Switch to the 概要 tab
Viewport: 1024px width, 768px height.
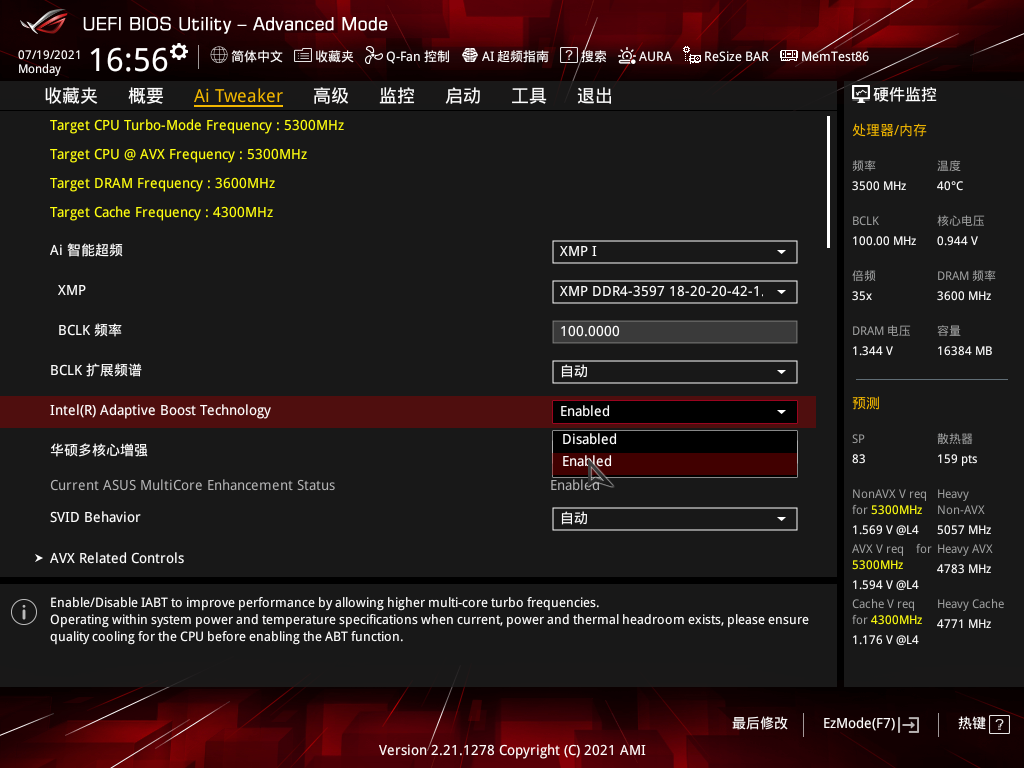[x=146, y=96]
